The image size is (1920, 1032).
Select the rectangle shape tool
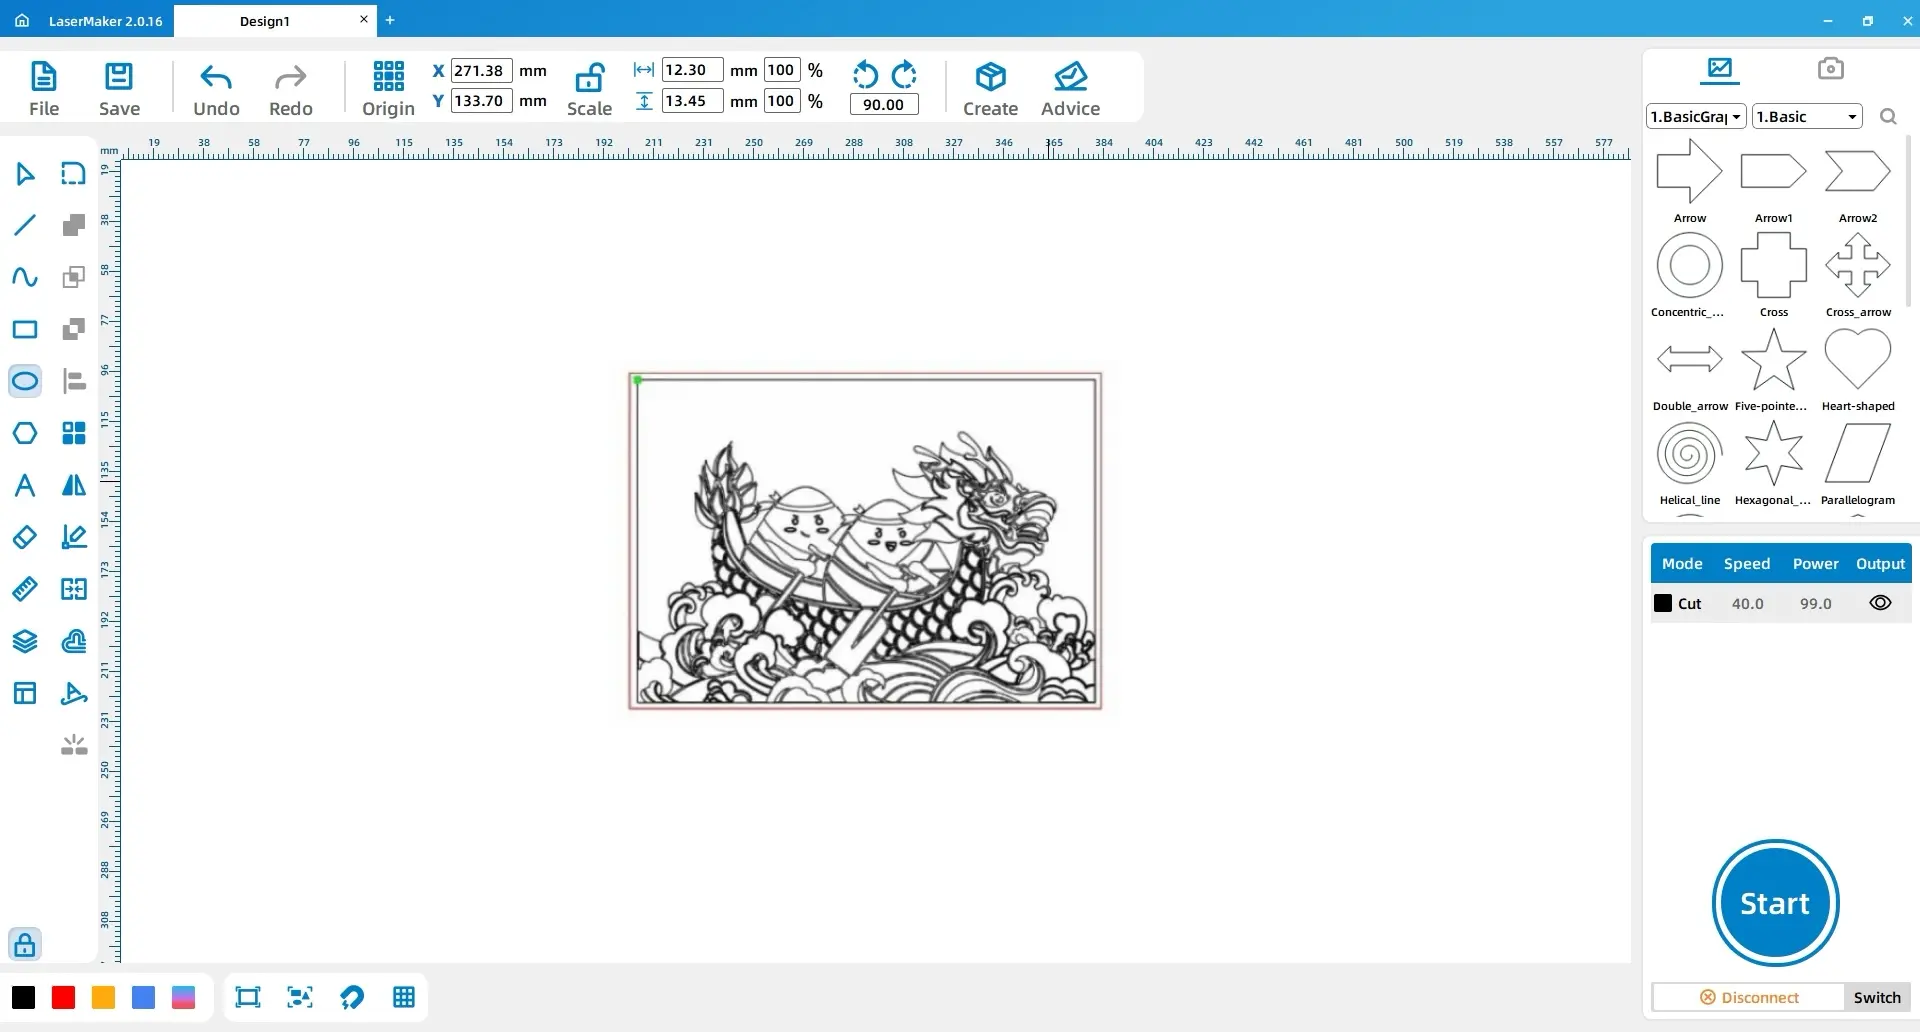tap(25, 329)
